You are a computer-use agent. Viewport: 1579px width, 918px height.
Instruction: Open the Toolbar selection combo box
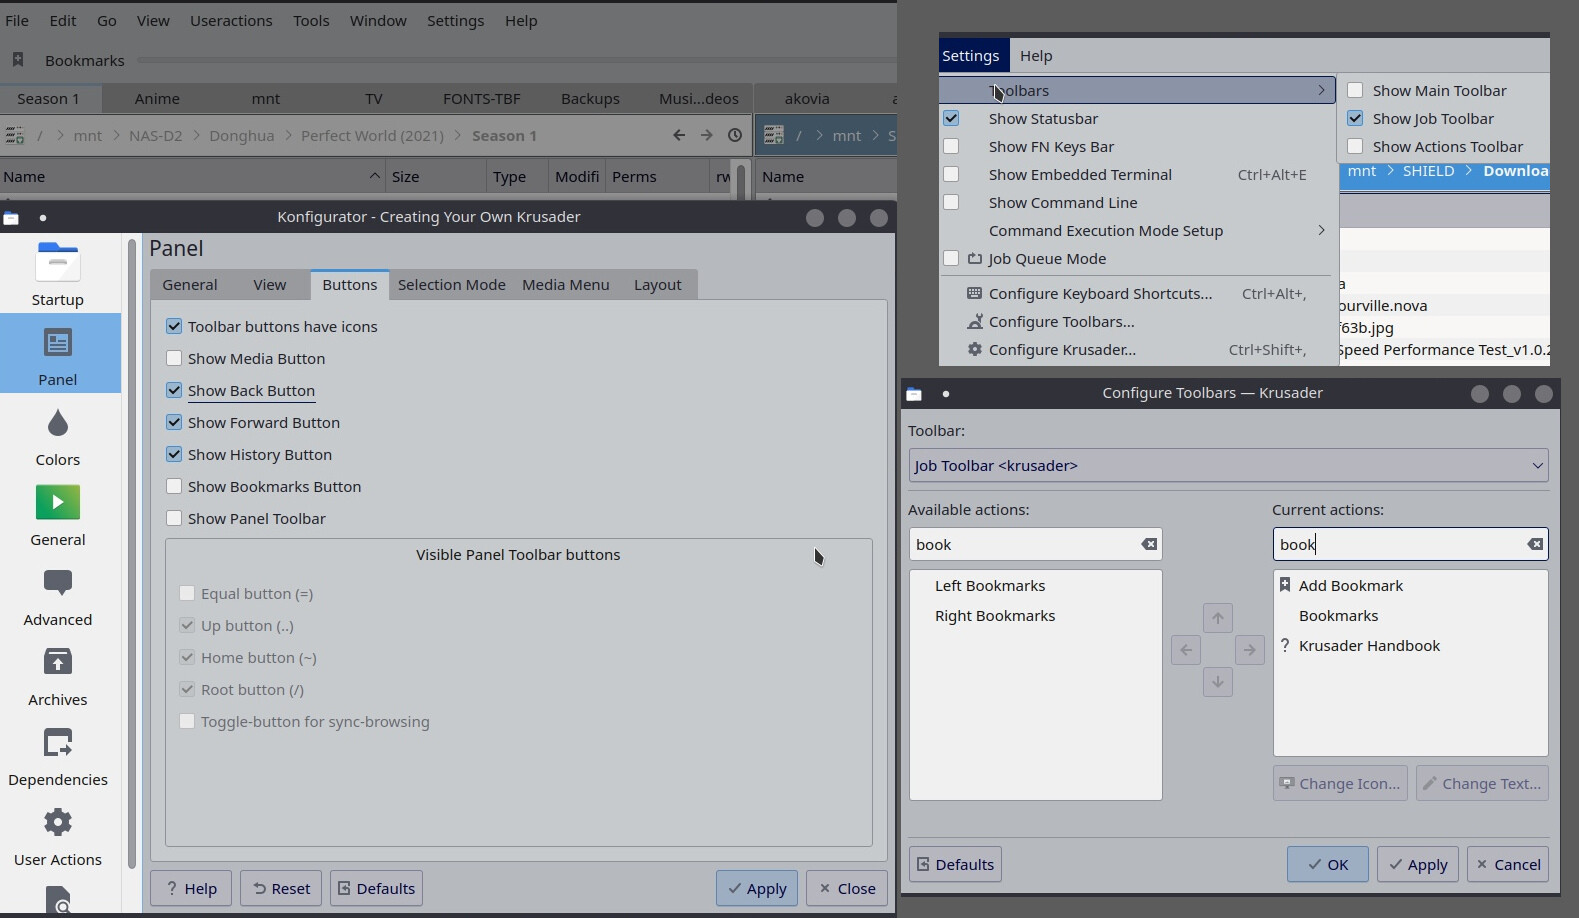(1228, 465)
